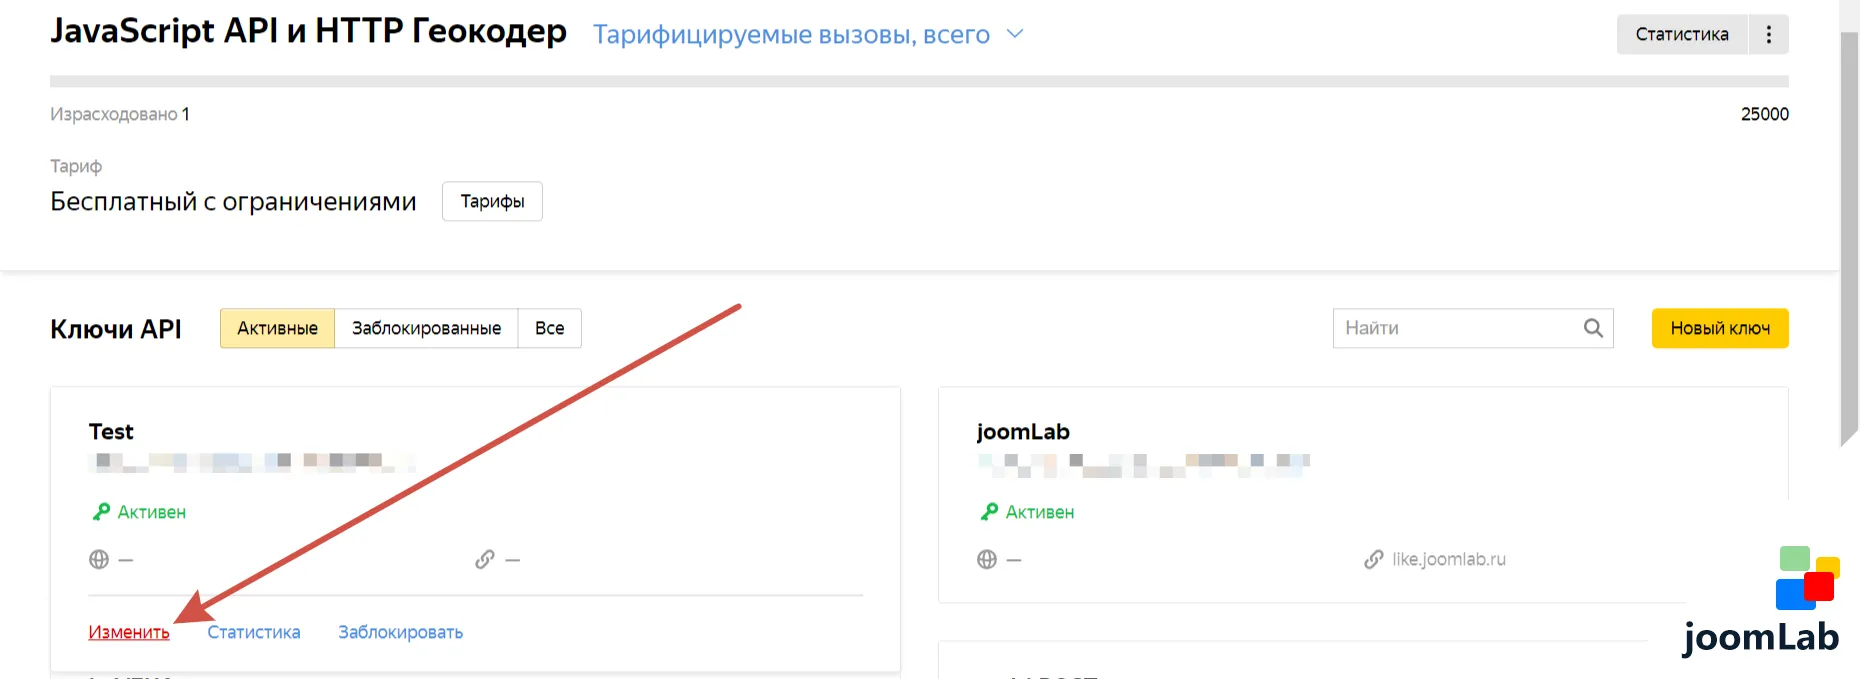
Task: Click the 25000 limit value
Action: pyautogui.click(x=1765, y=114)
